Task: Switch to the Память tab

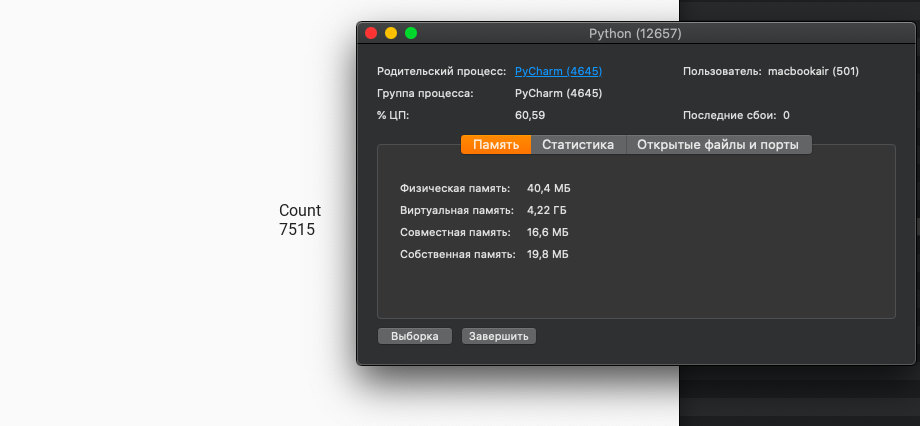Action: (x=496, y=144)
